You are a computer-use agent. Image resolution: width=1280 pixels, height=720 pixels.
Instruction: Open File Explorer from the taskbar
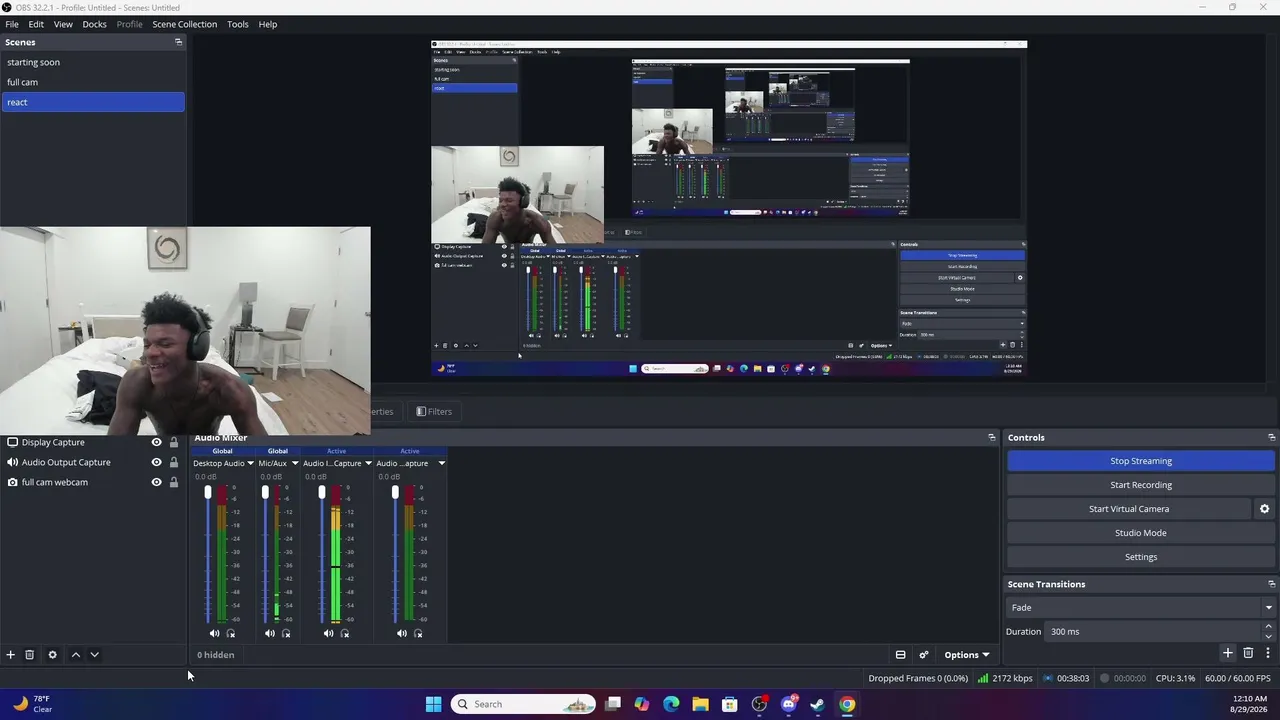pos(700,704)
